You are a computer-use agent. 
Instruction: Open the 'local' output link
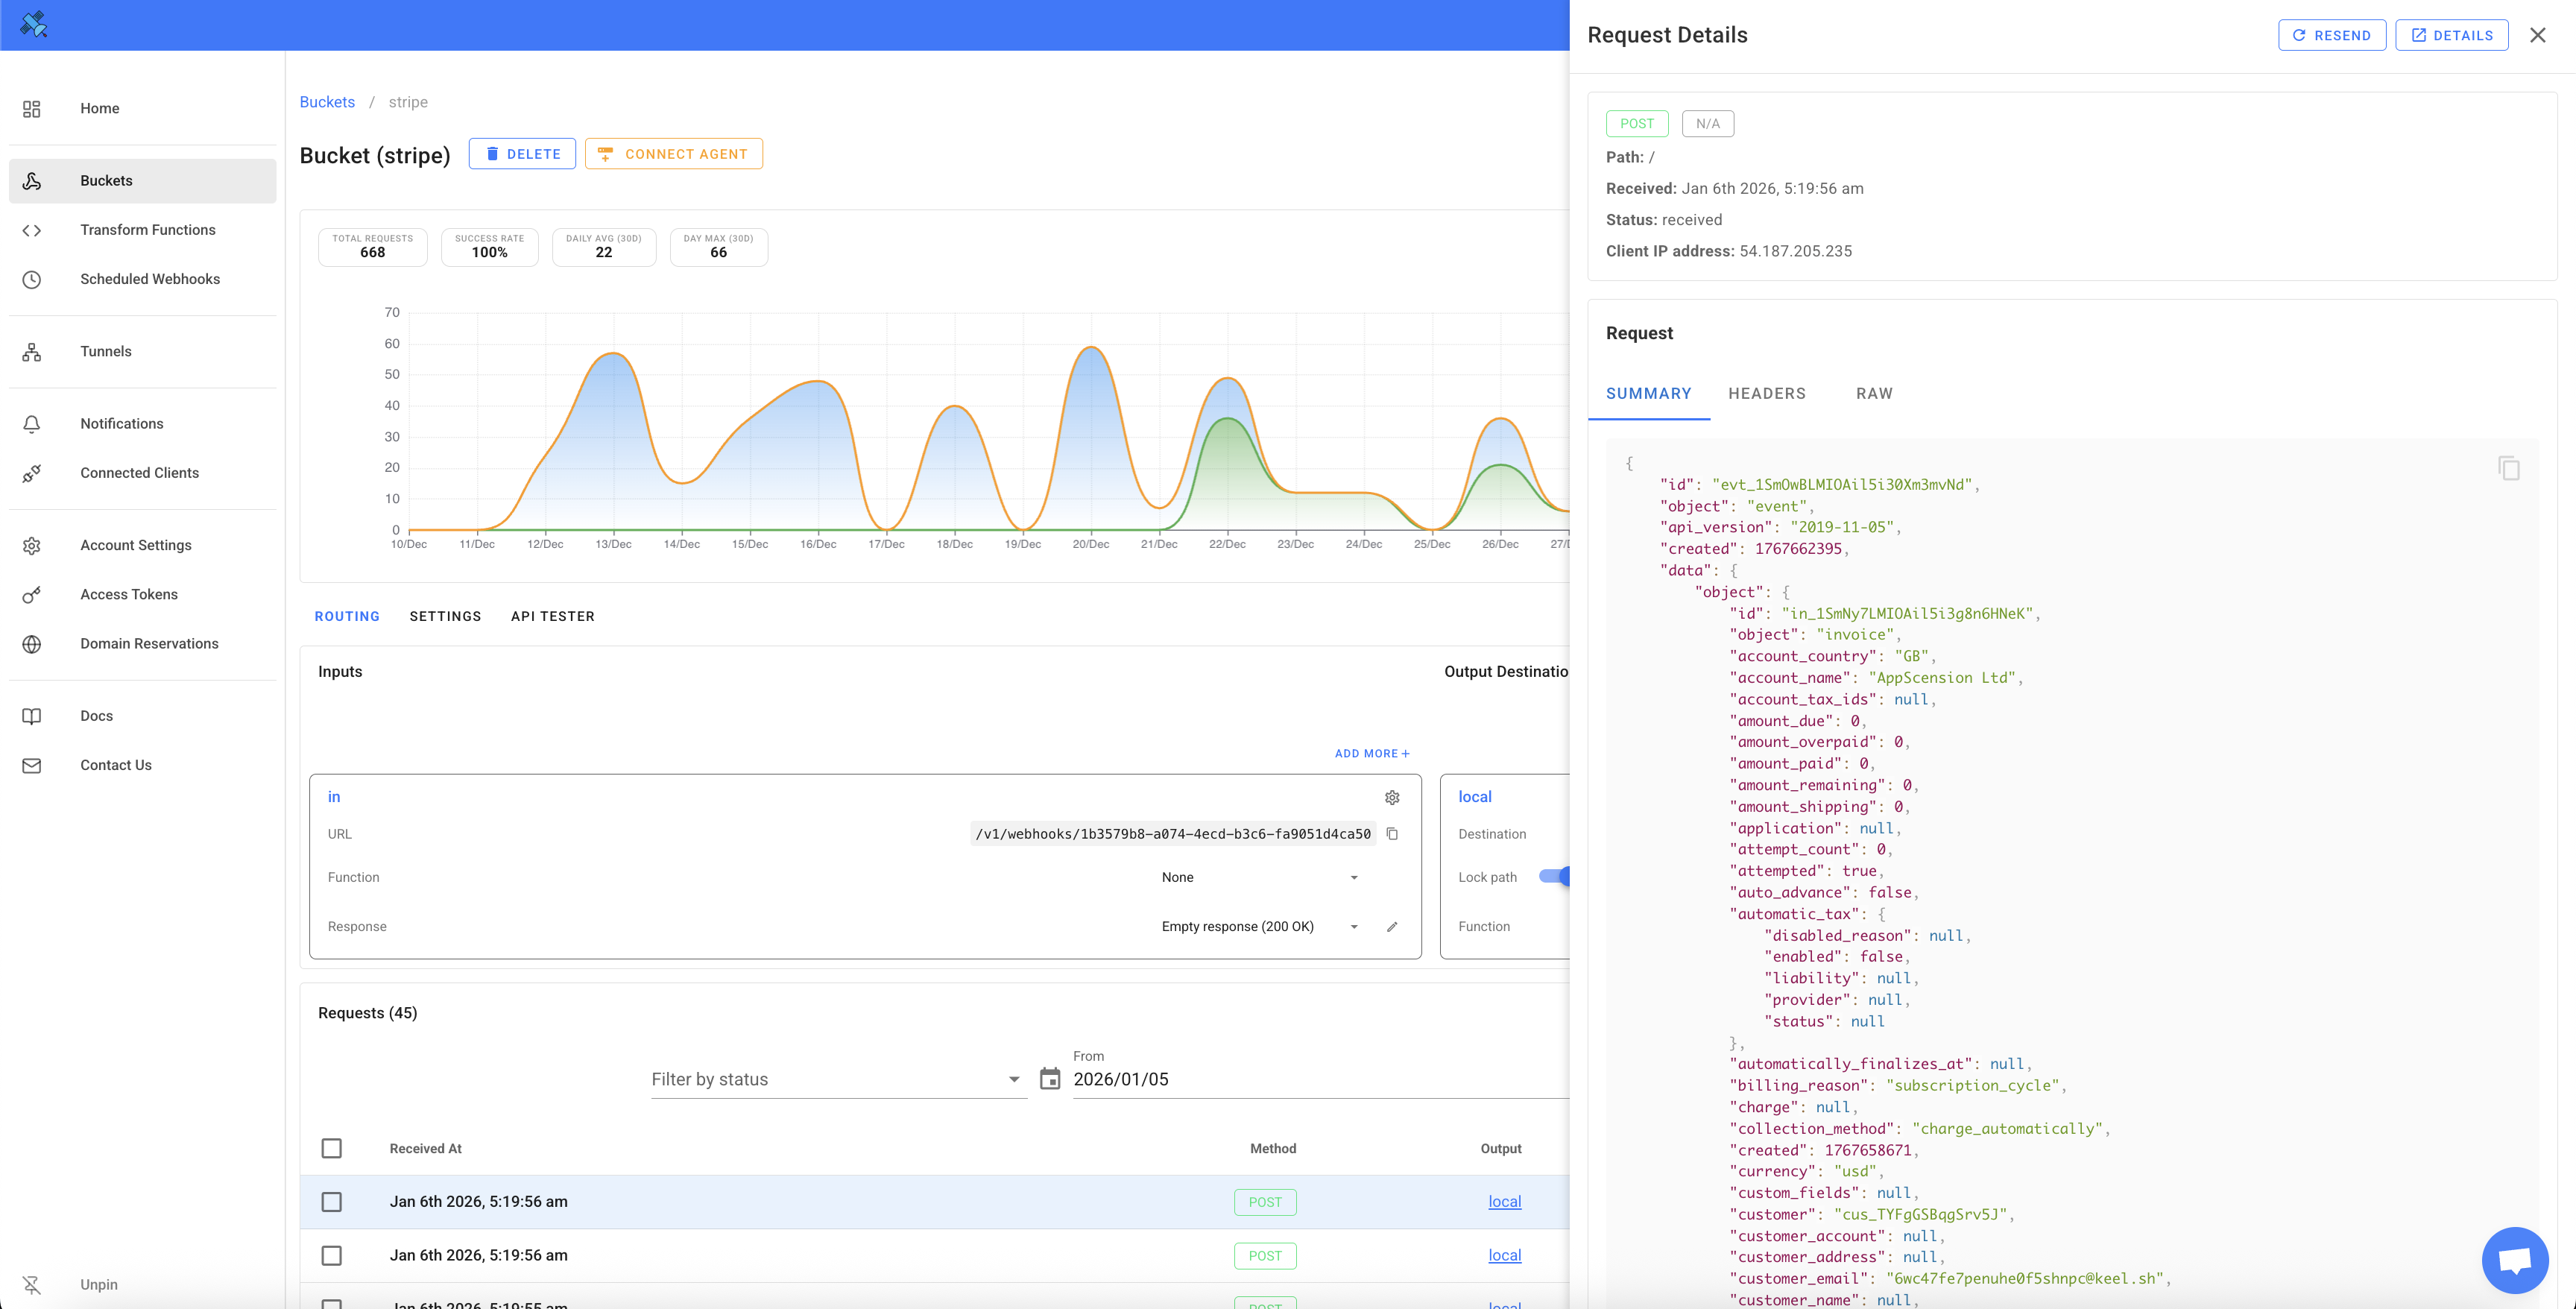point(1504,1201)
